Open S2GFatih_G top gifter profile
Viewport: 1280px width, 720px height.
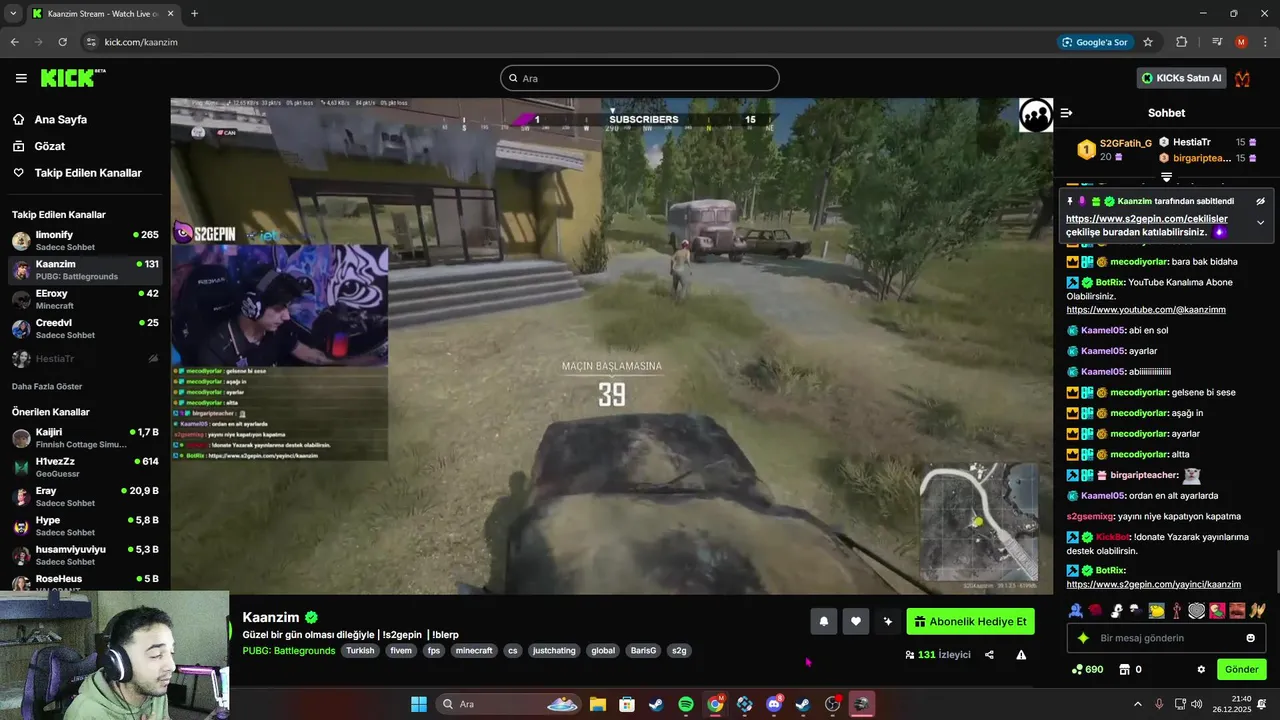pos(1113,150)
